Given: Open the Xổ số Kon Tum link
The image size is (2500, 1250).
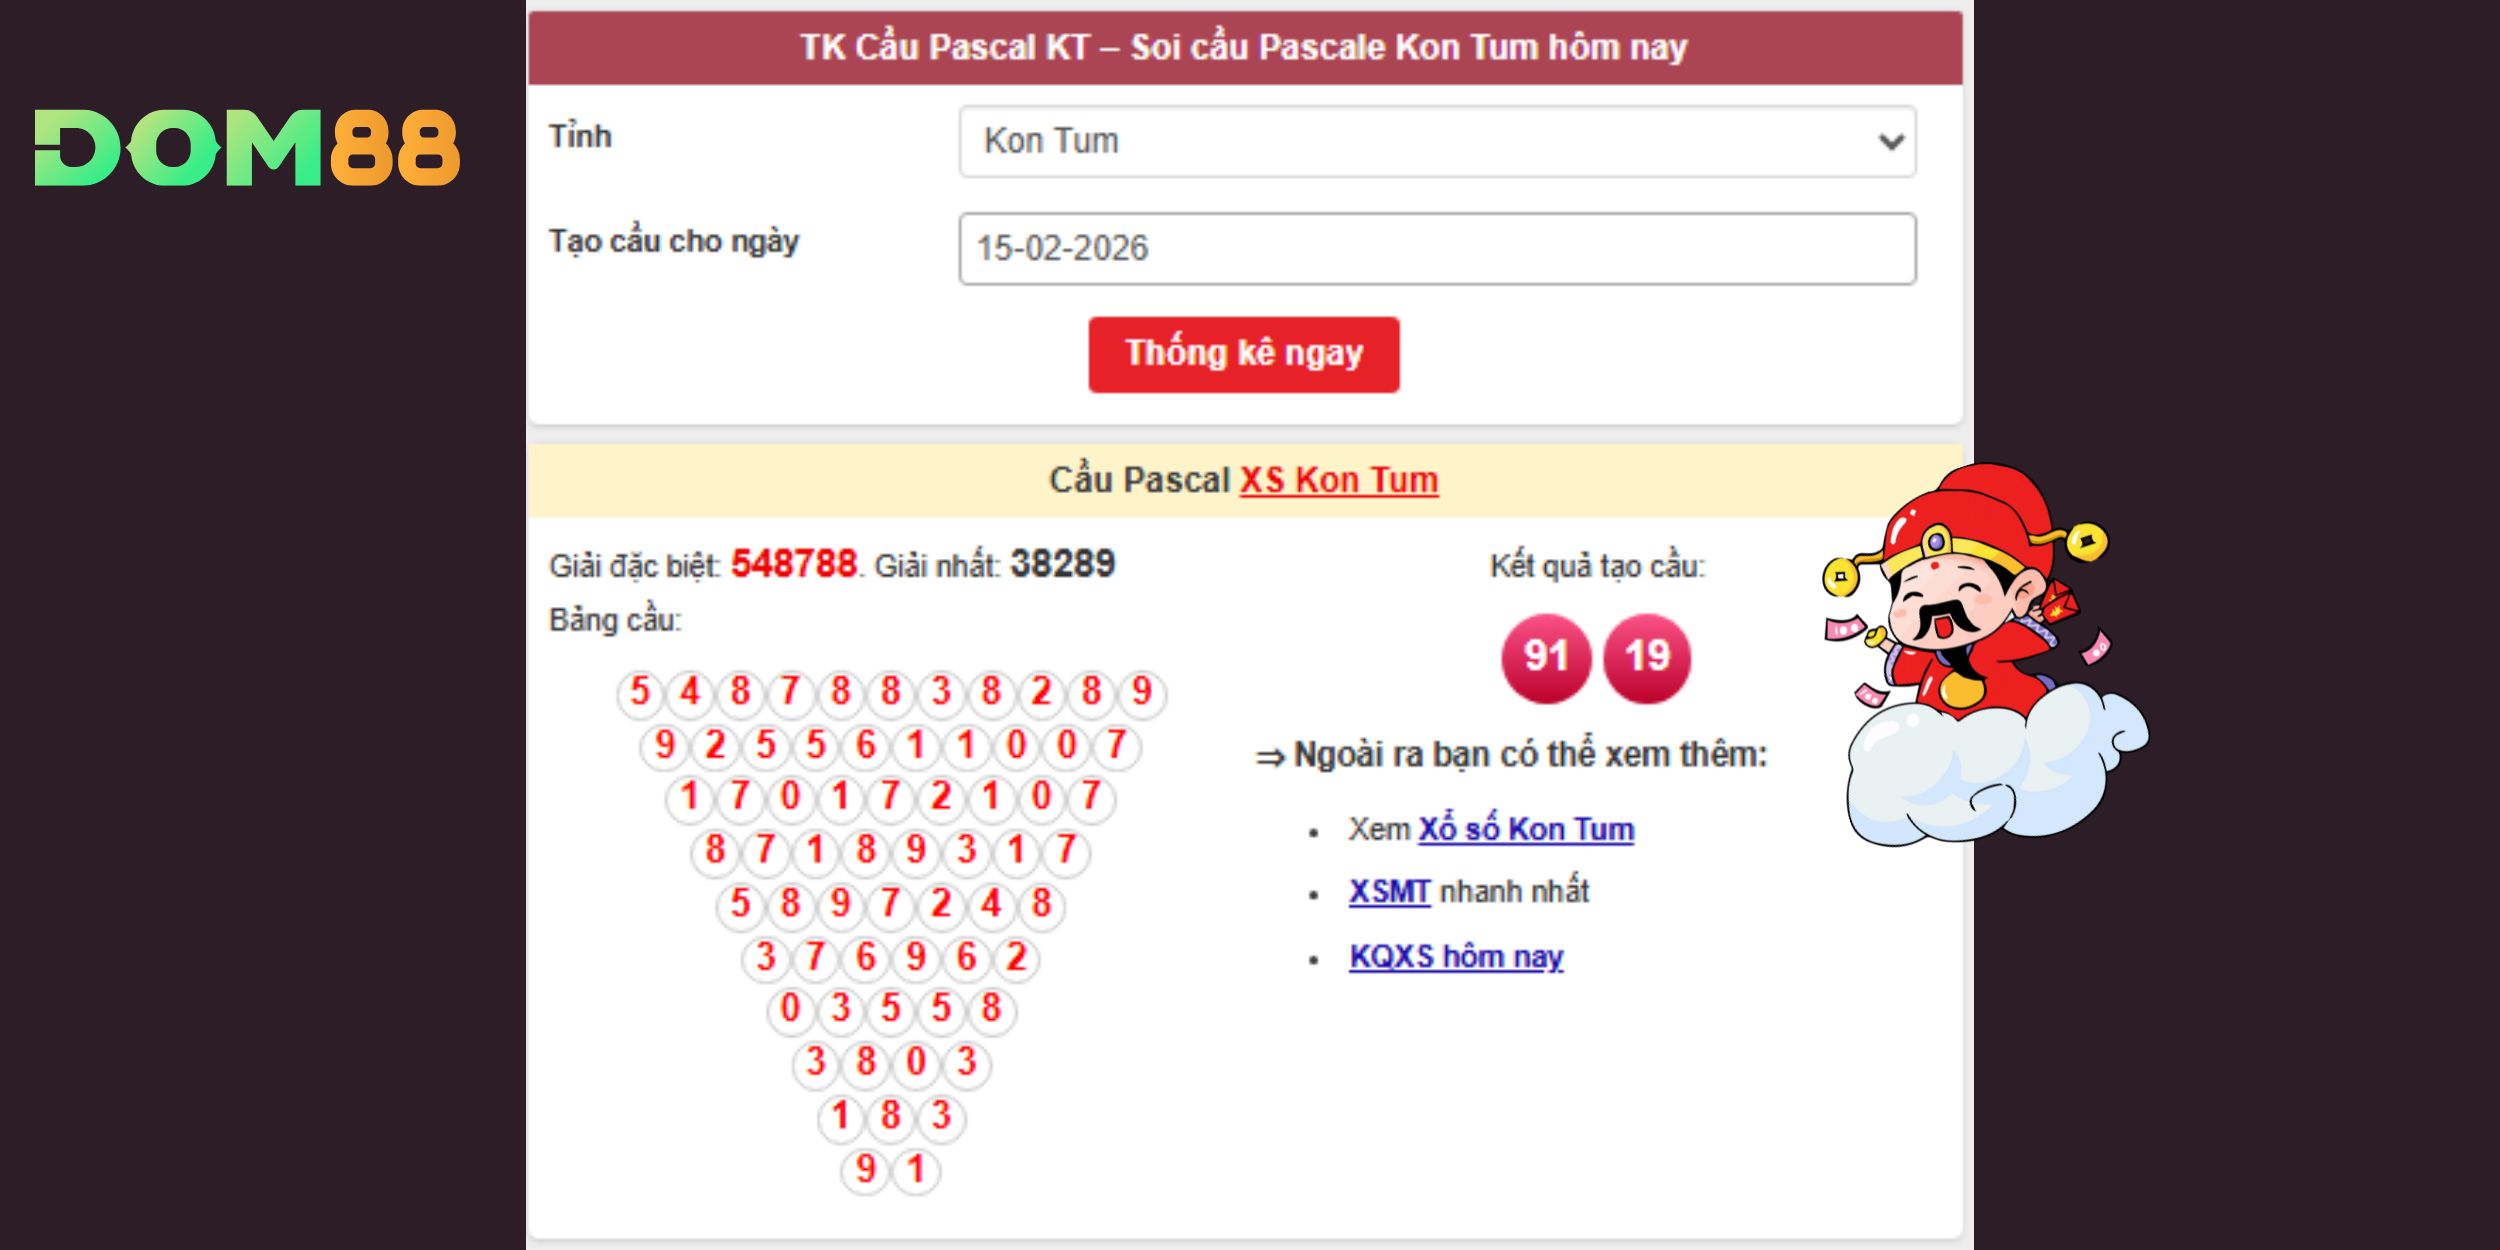Looking at the screenshot, I should point(1526,829).
